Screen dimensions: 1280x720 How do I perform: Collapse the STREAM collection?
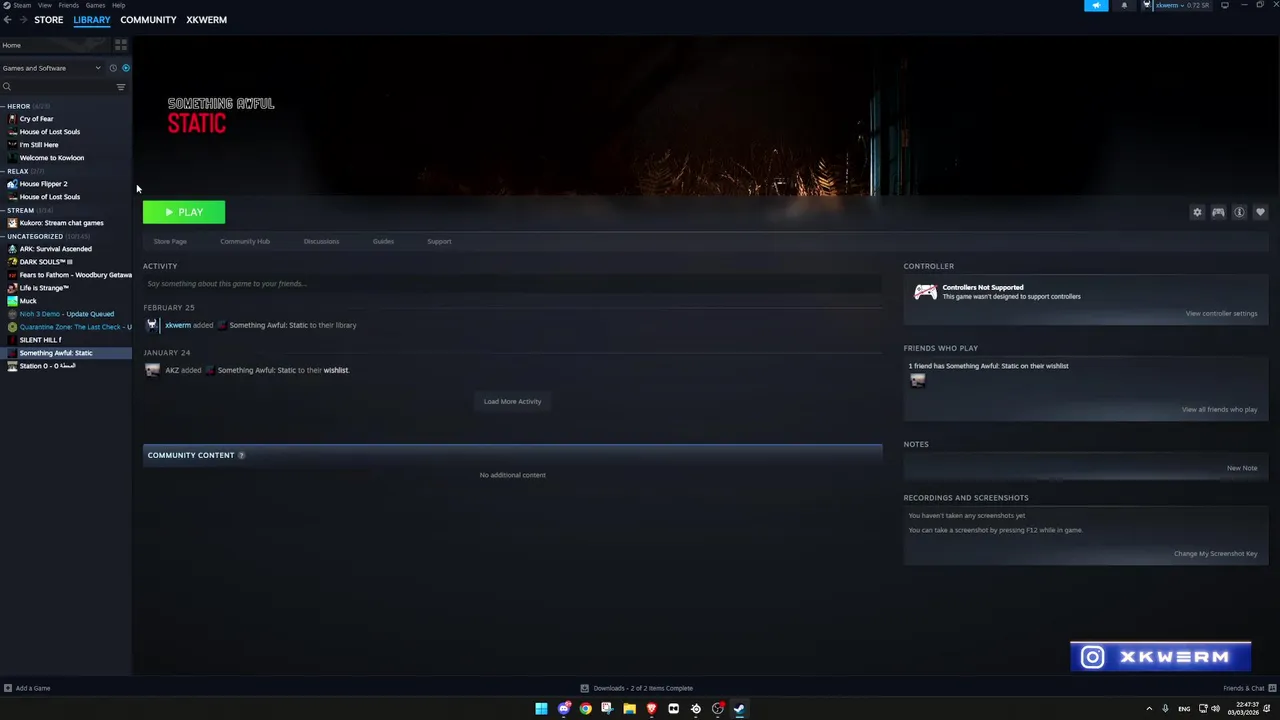(x=3, y=210)
